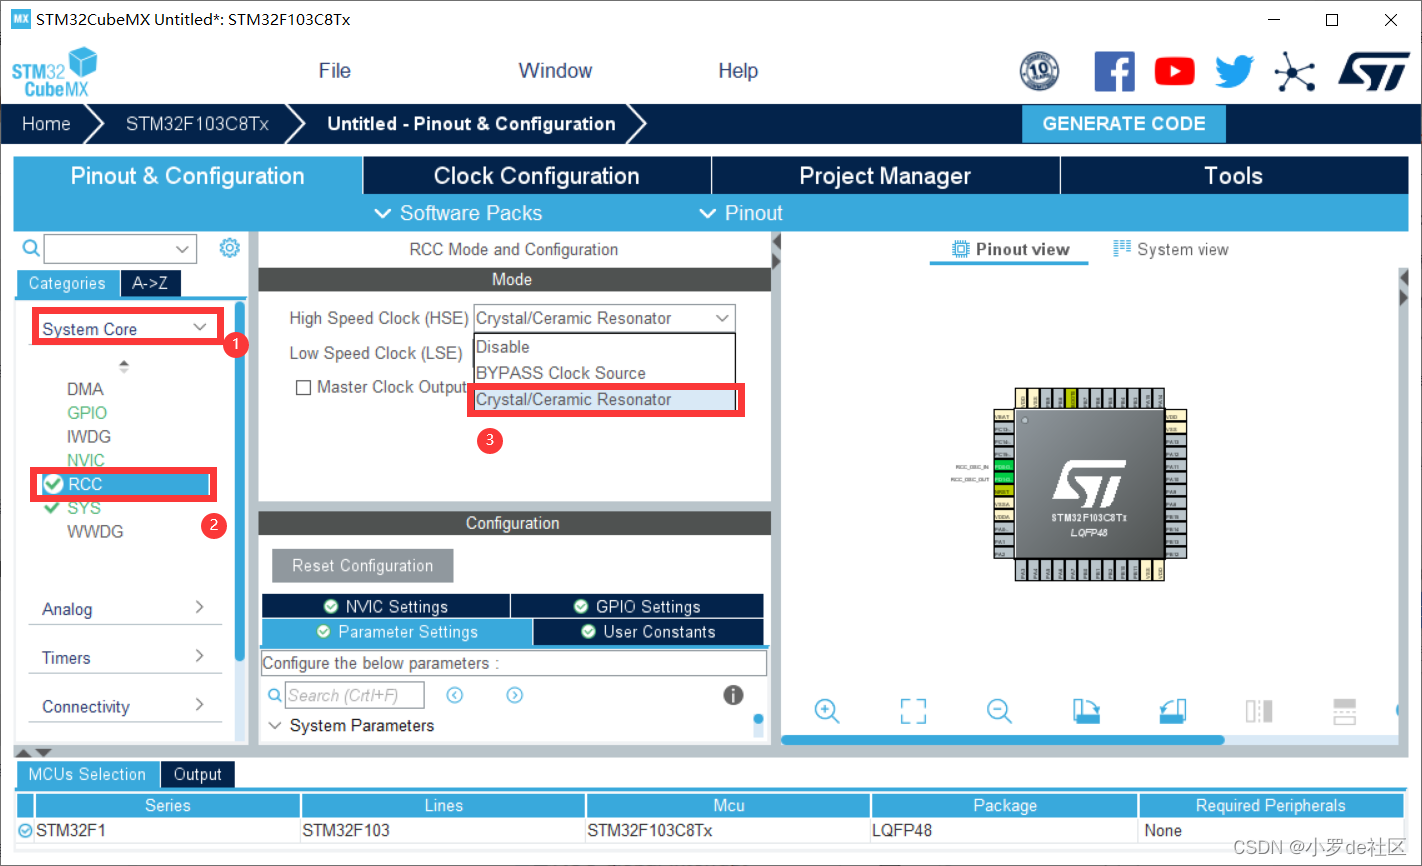Open the Pinout dropdown menu

(741, 213)
